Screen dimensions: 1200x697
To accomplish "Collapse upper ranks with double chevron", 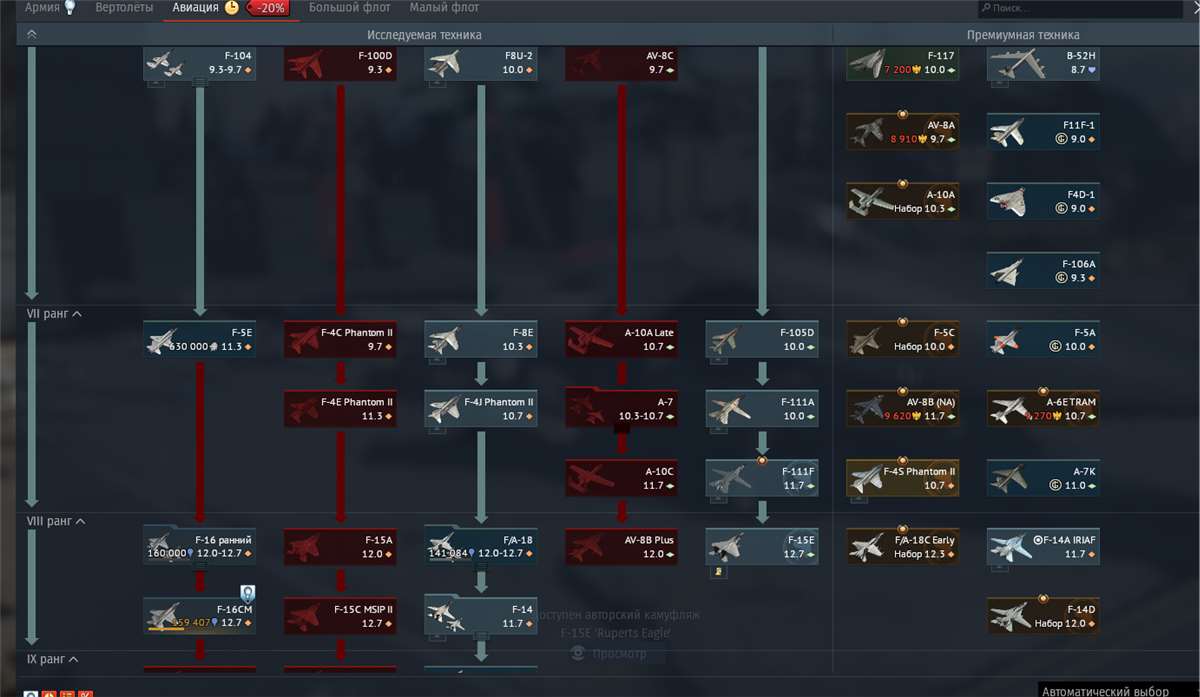I will coord(31,34).
